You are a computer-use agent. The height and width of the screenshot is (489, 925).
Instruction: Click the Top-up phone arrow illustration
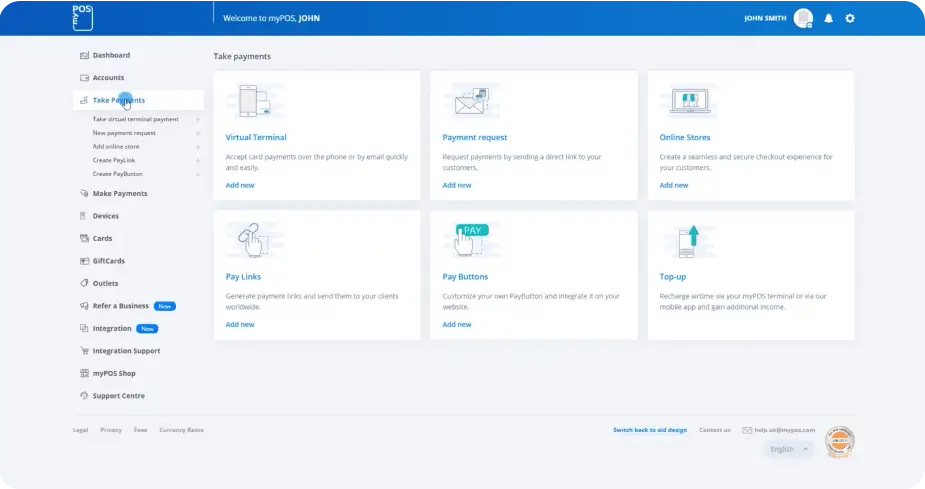[690, 241]
